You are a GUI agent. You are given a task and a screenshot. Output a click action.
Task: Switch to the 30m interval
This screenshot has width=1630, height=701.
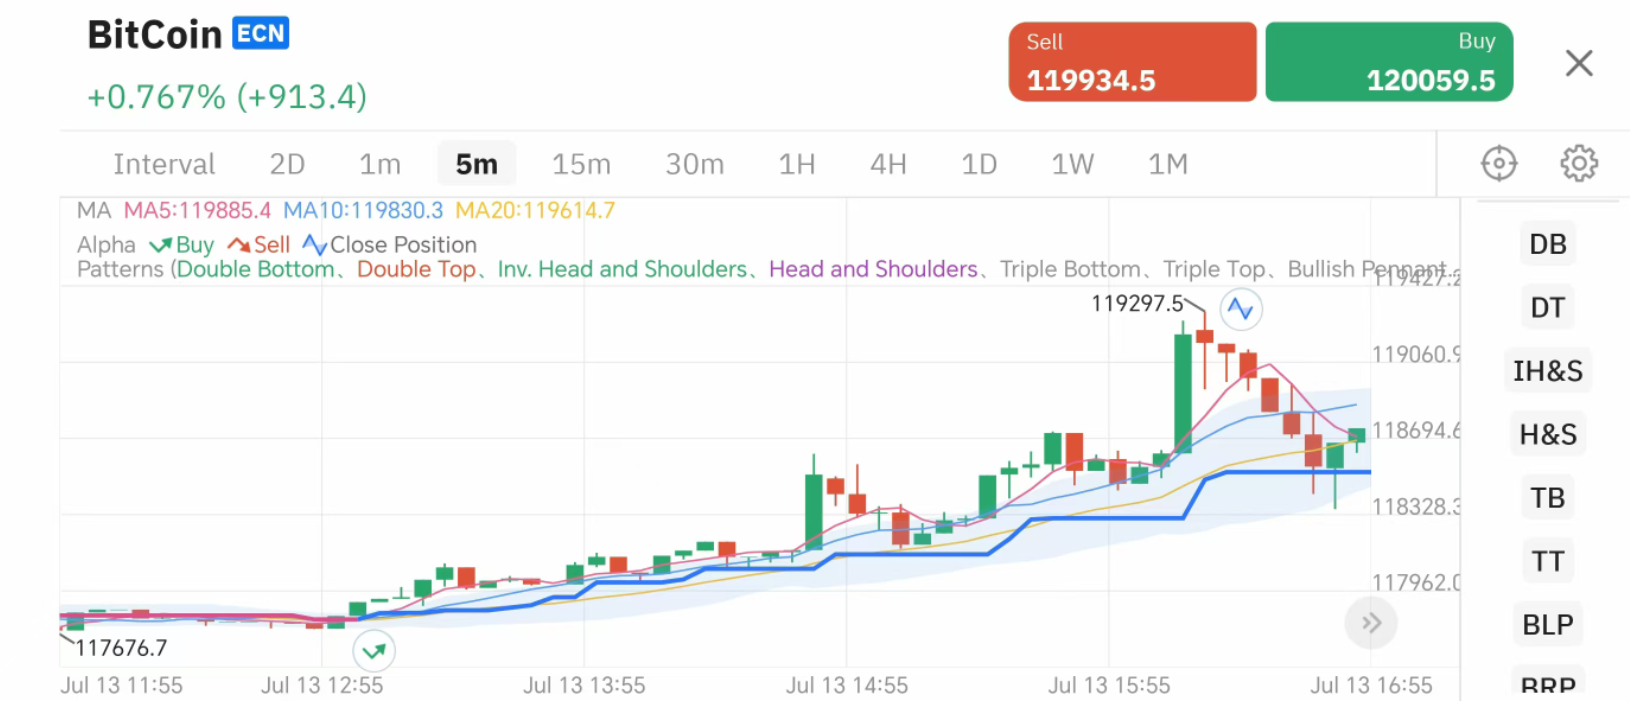click(x=695, y=164)
